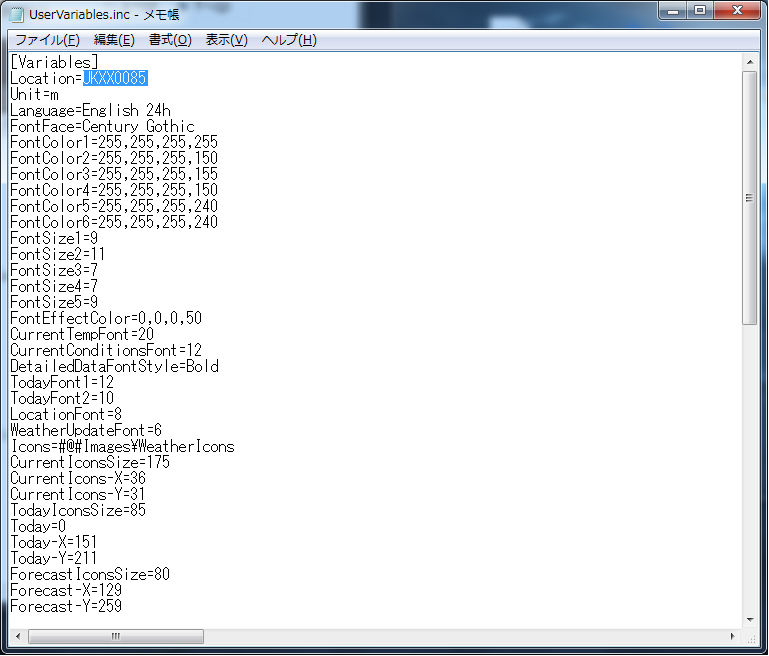Click the [Variables] section header line
Viewport: 769px width, 656px height.
[54, 62]
